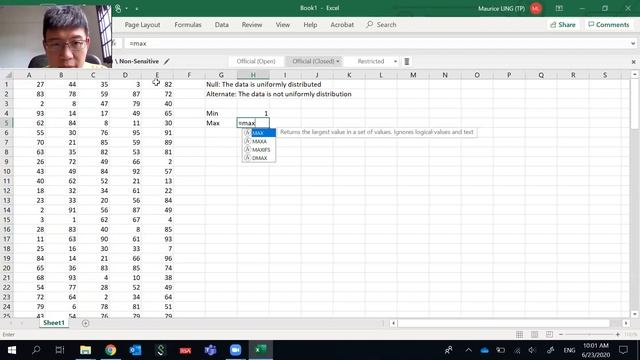Open the Review tab

click(x=252, y=24)
